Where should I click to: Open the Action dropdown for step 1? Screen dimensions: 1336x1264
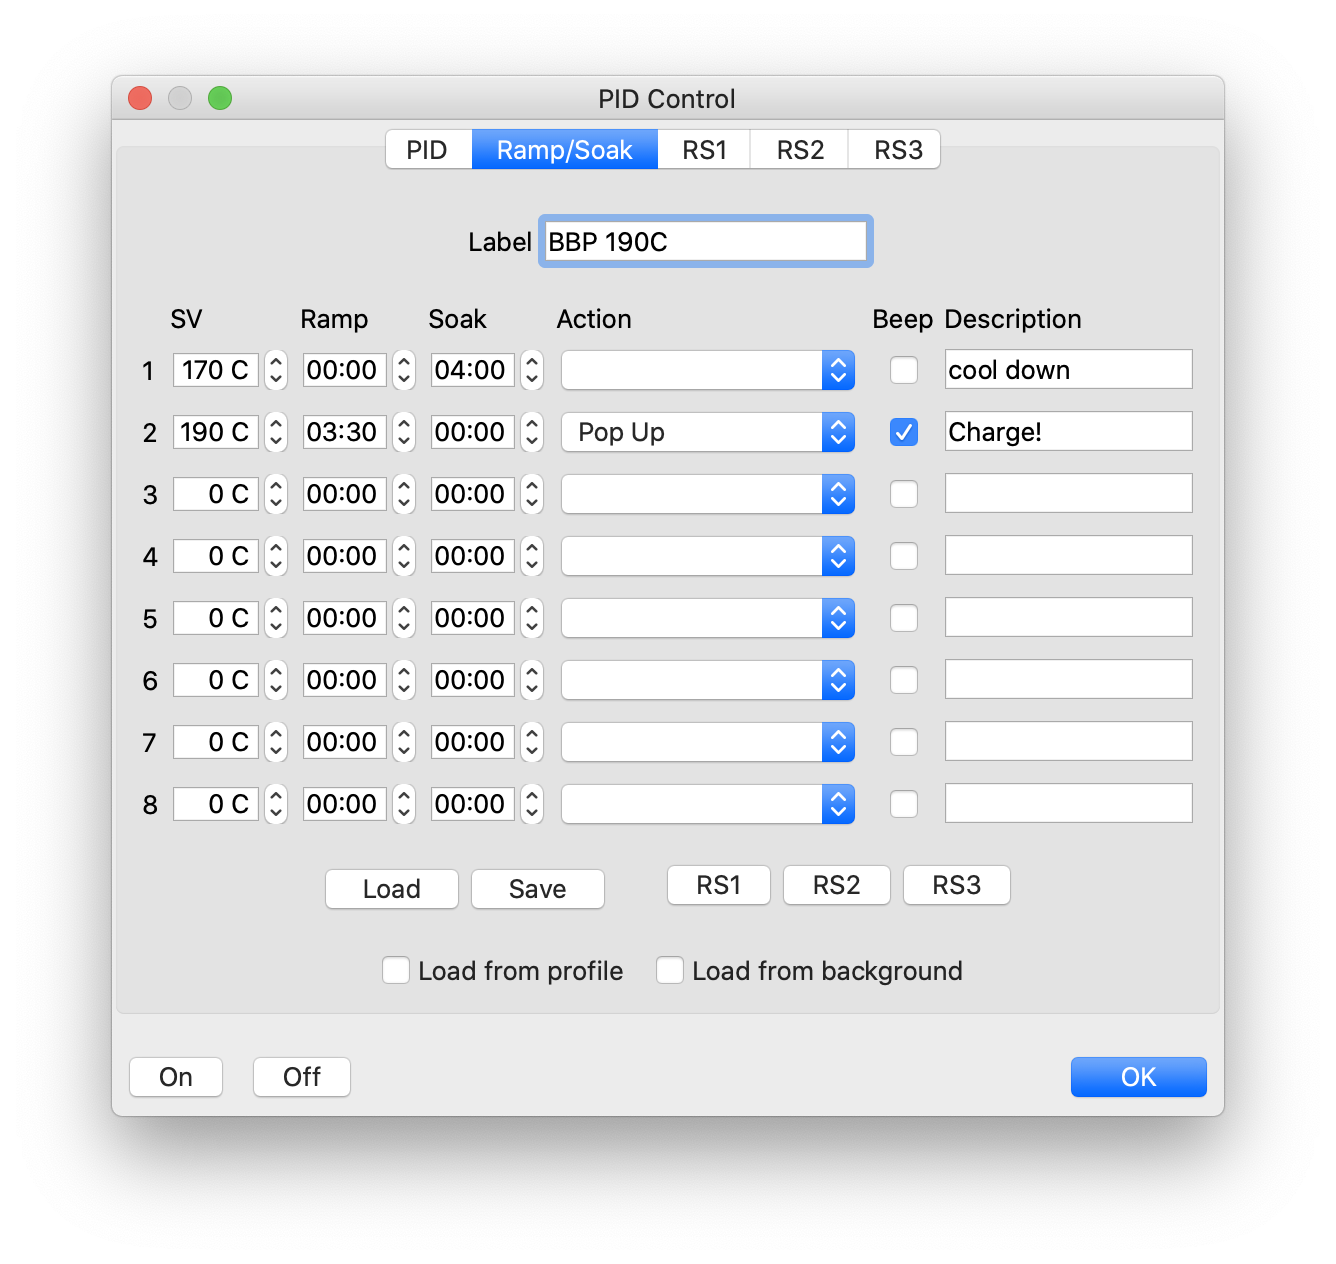tap(707, 370)
